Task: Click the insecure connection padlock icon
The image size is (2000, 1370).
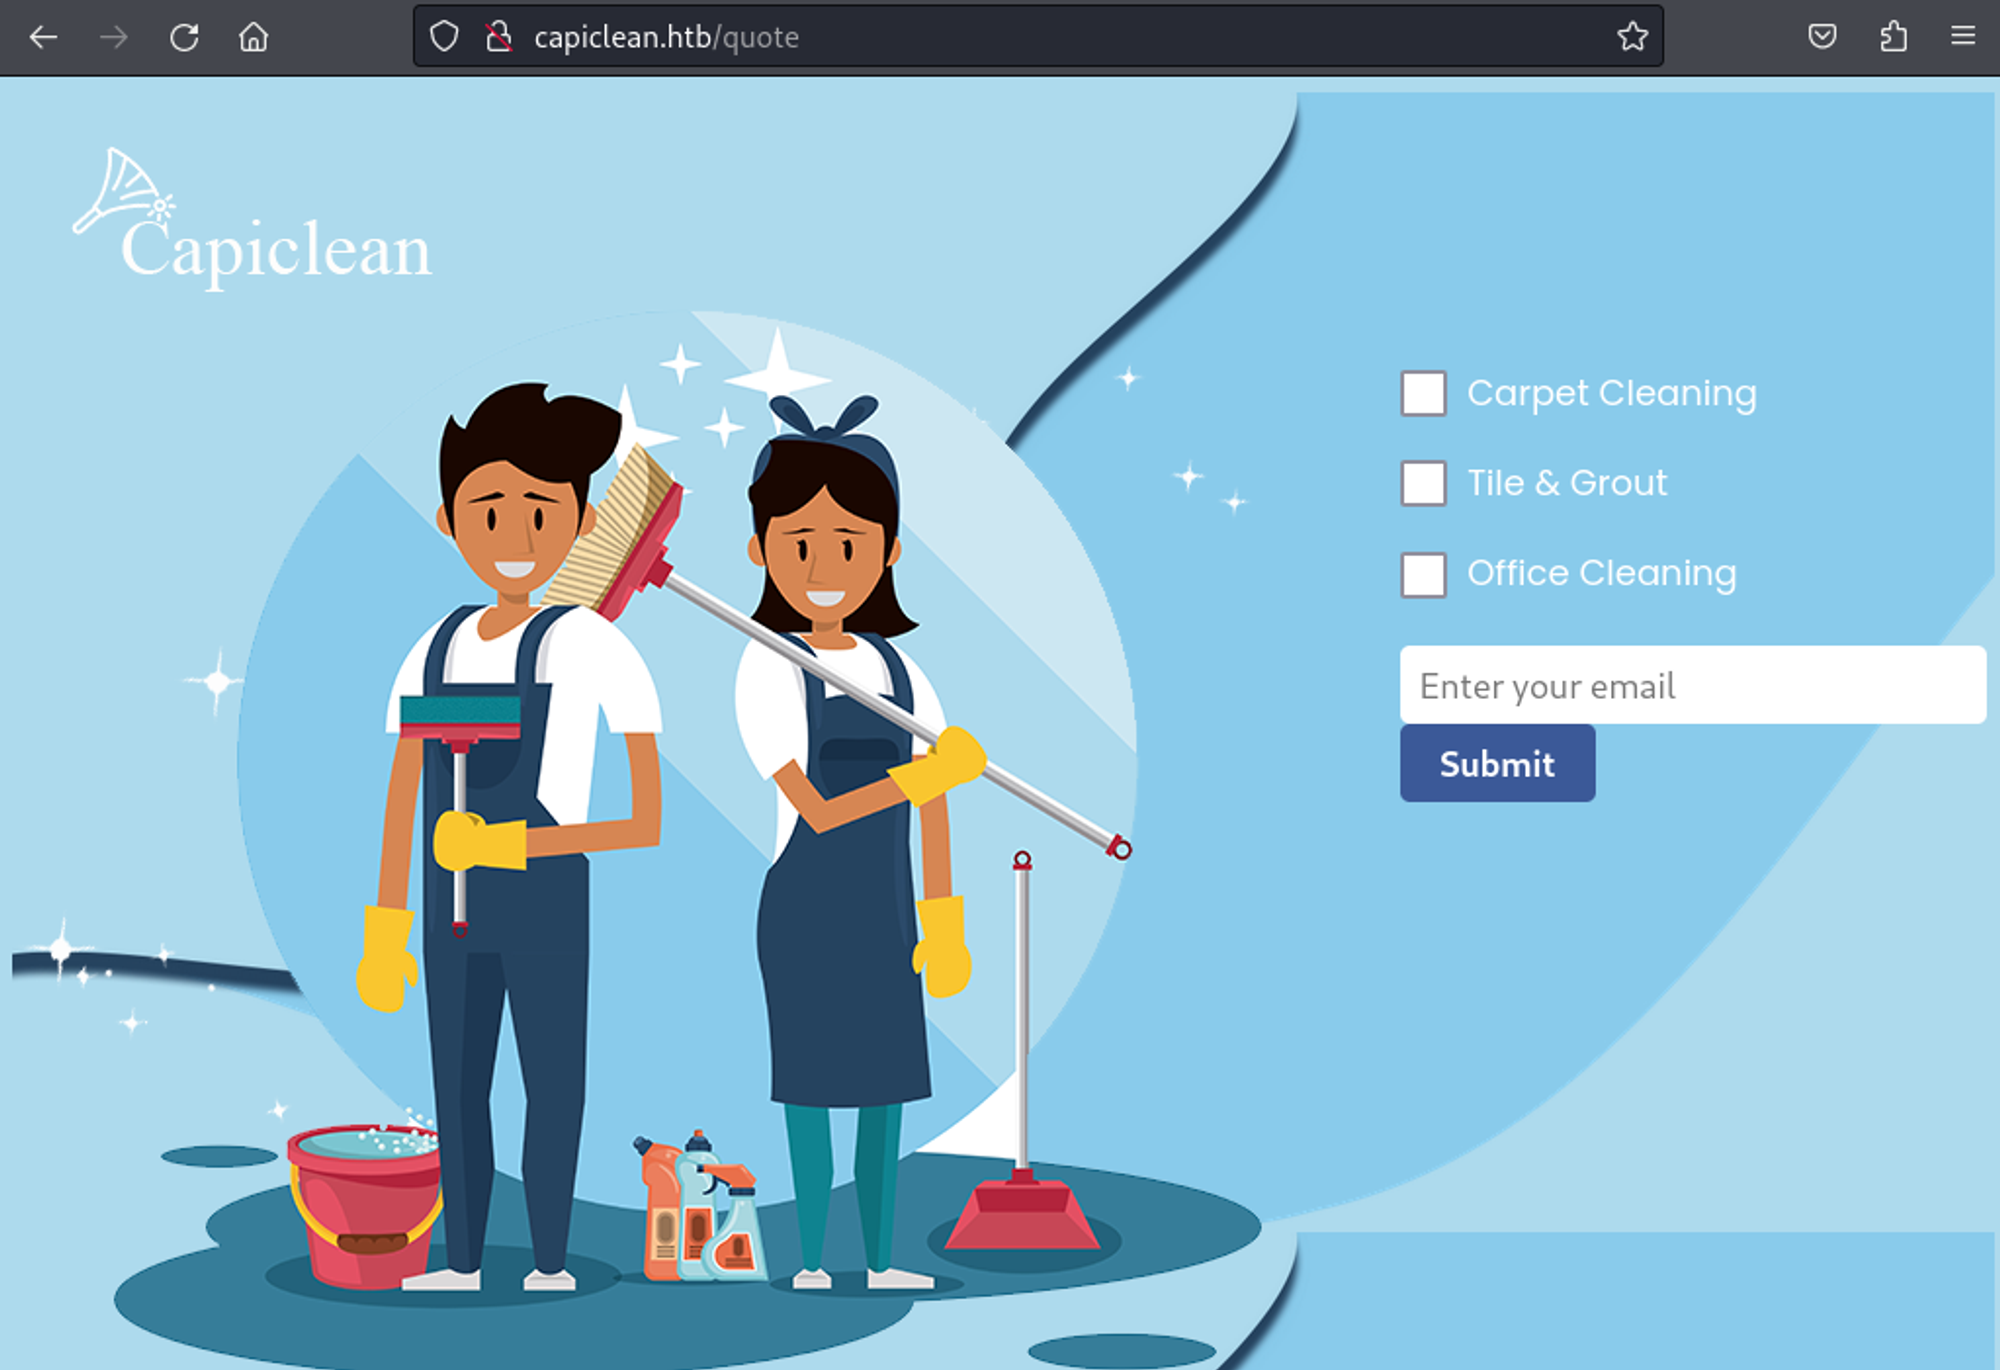Action: [498, 37]
